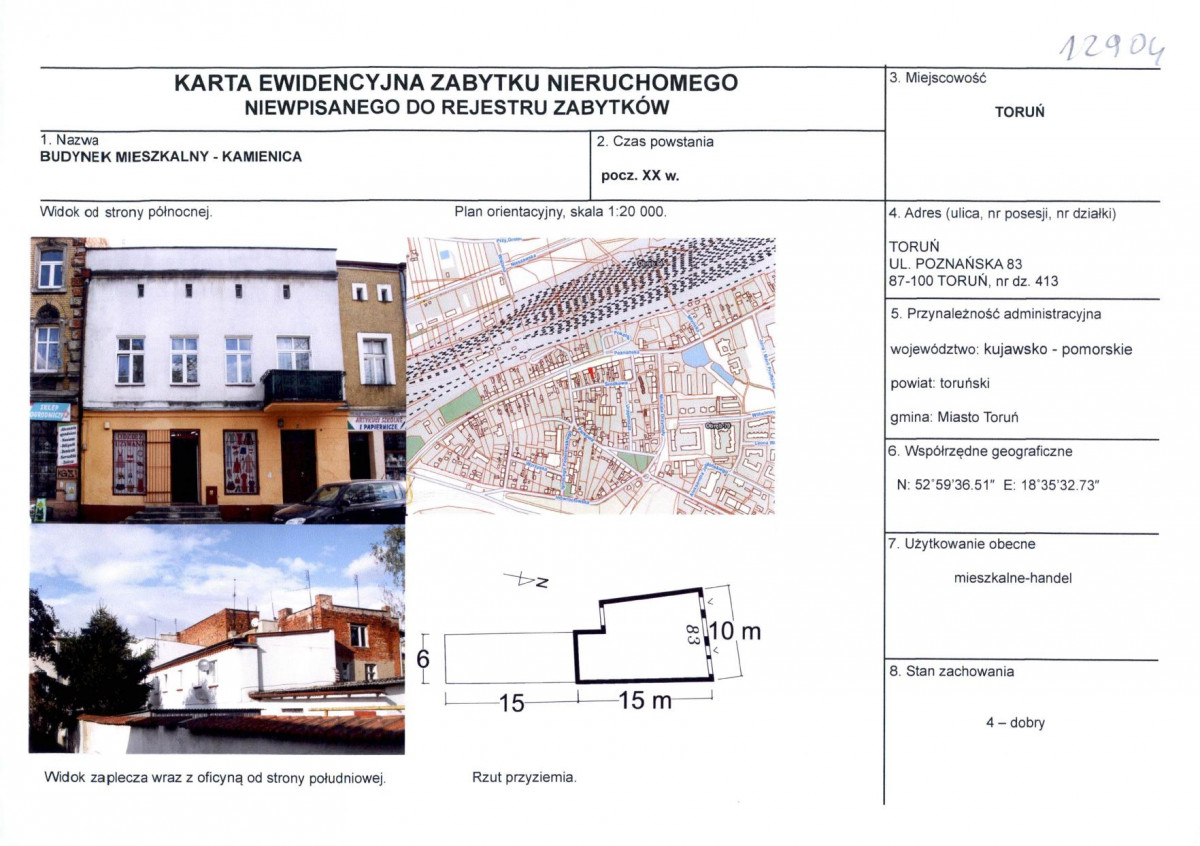The height and width of the screenshot is (846, 1200).
Task: Click TORUŃ in the Miejscowość field
Action: (x=1019, y=112)
